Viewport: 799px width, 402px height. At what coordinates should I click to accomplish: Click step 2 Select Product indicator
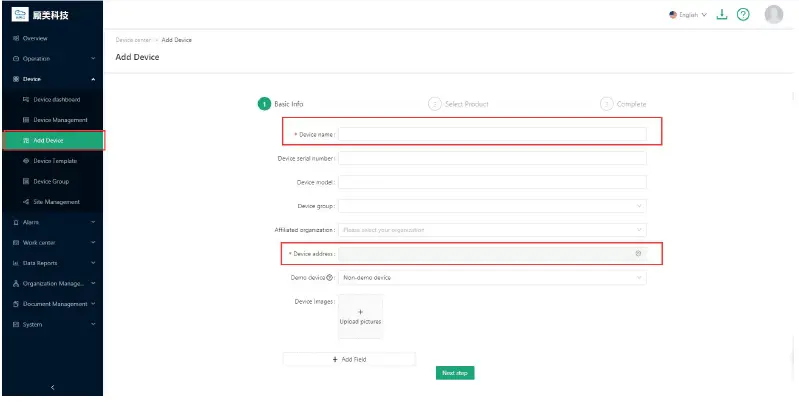pyautogui.click(x=458, y=104)
